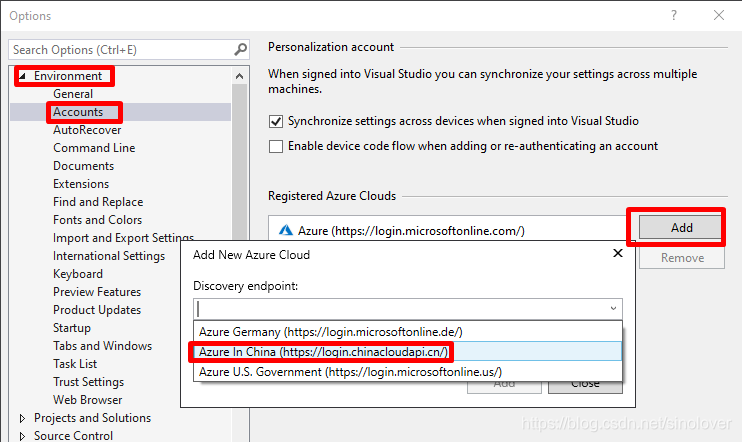Open Web Browser settings

pyautogui.click(x=88, y=399)
